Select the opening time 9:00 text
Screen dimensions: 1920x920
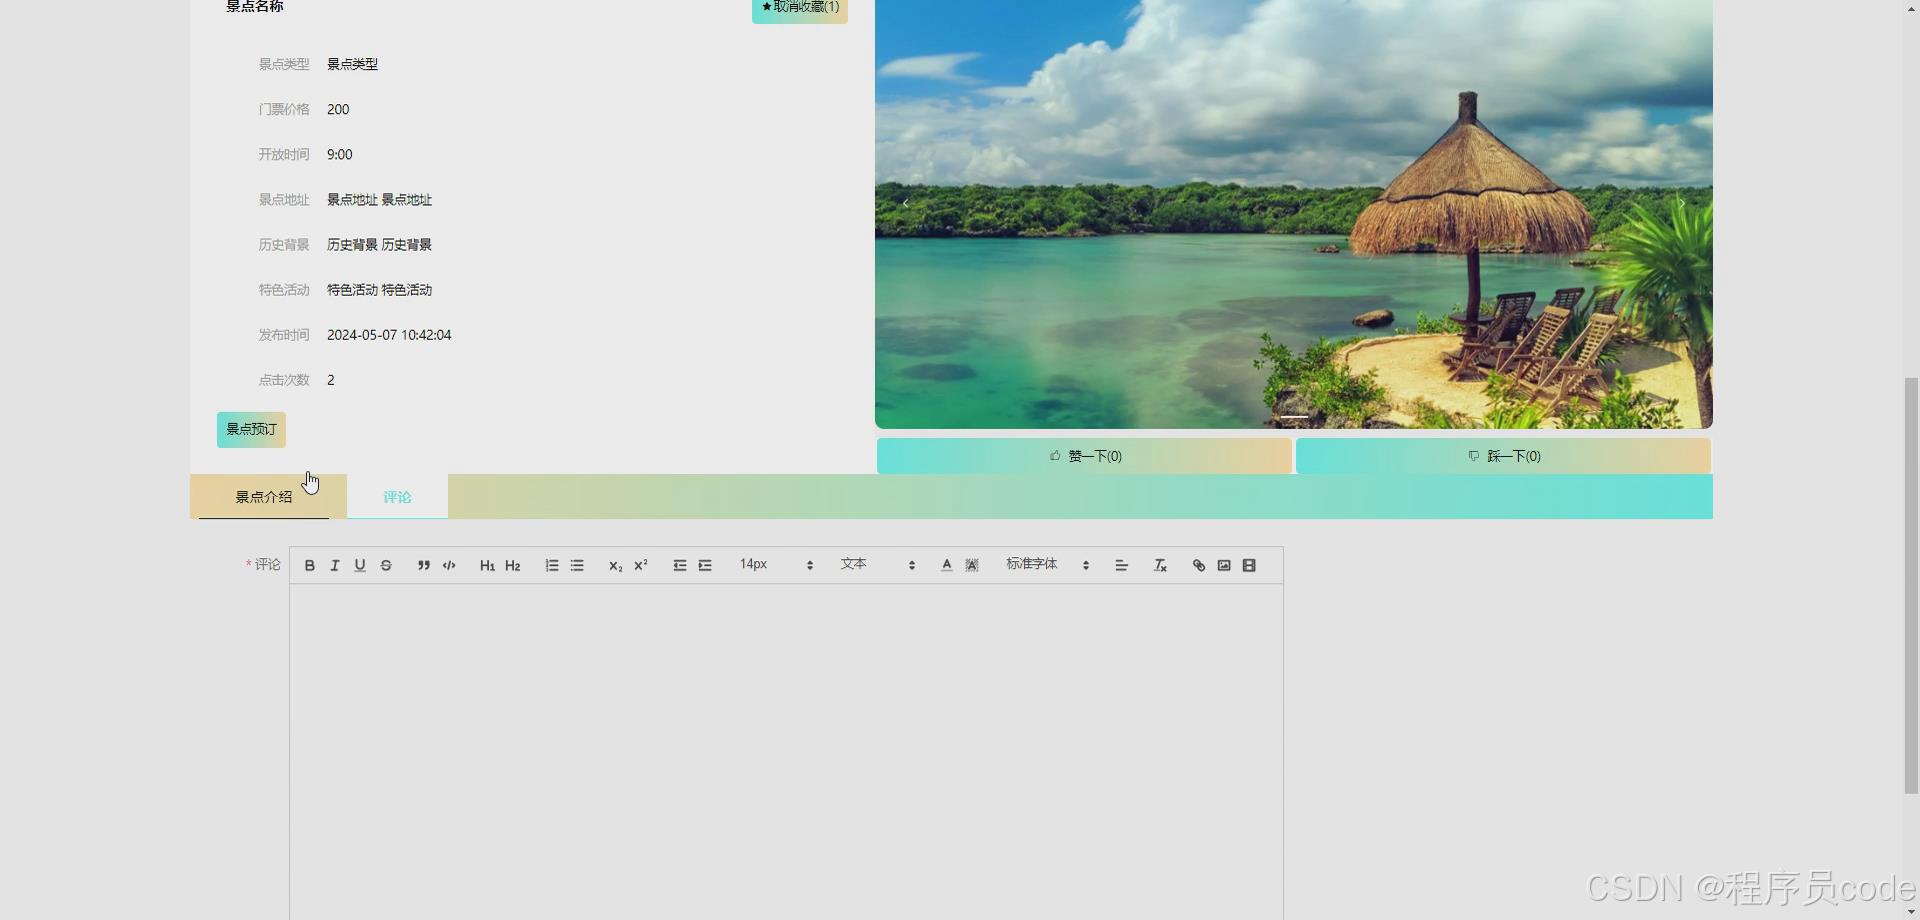click(340, 155)
